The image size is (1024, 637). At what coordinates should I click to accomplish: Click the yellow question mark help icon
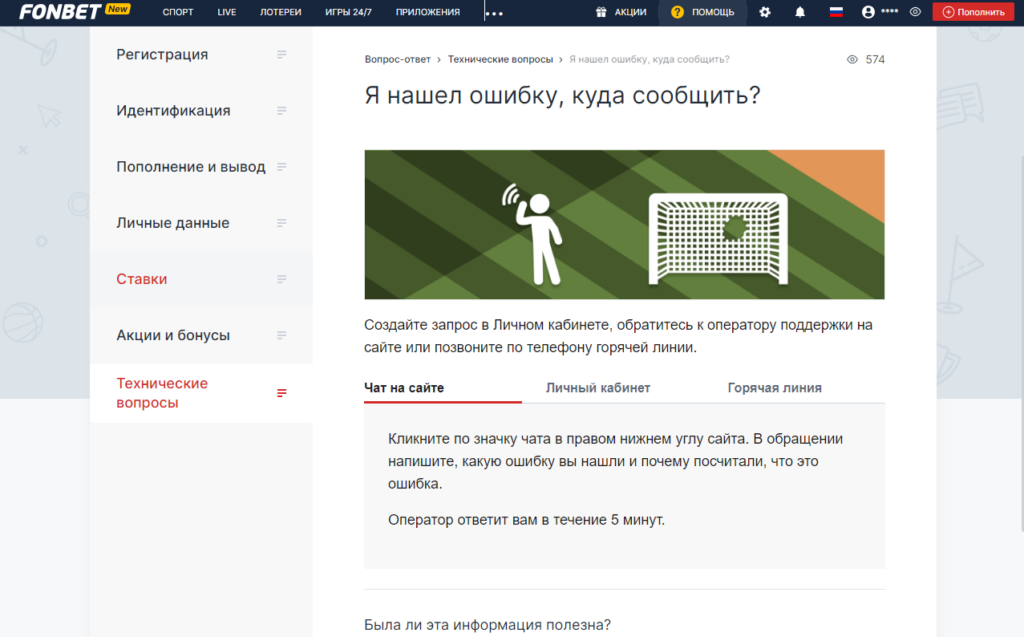677,12
